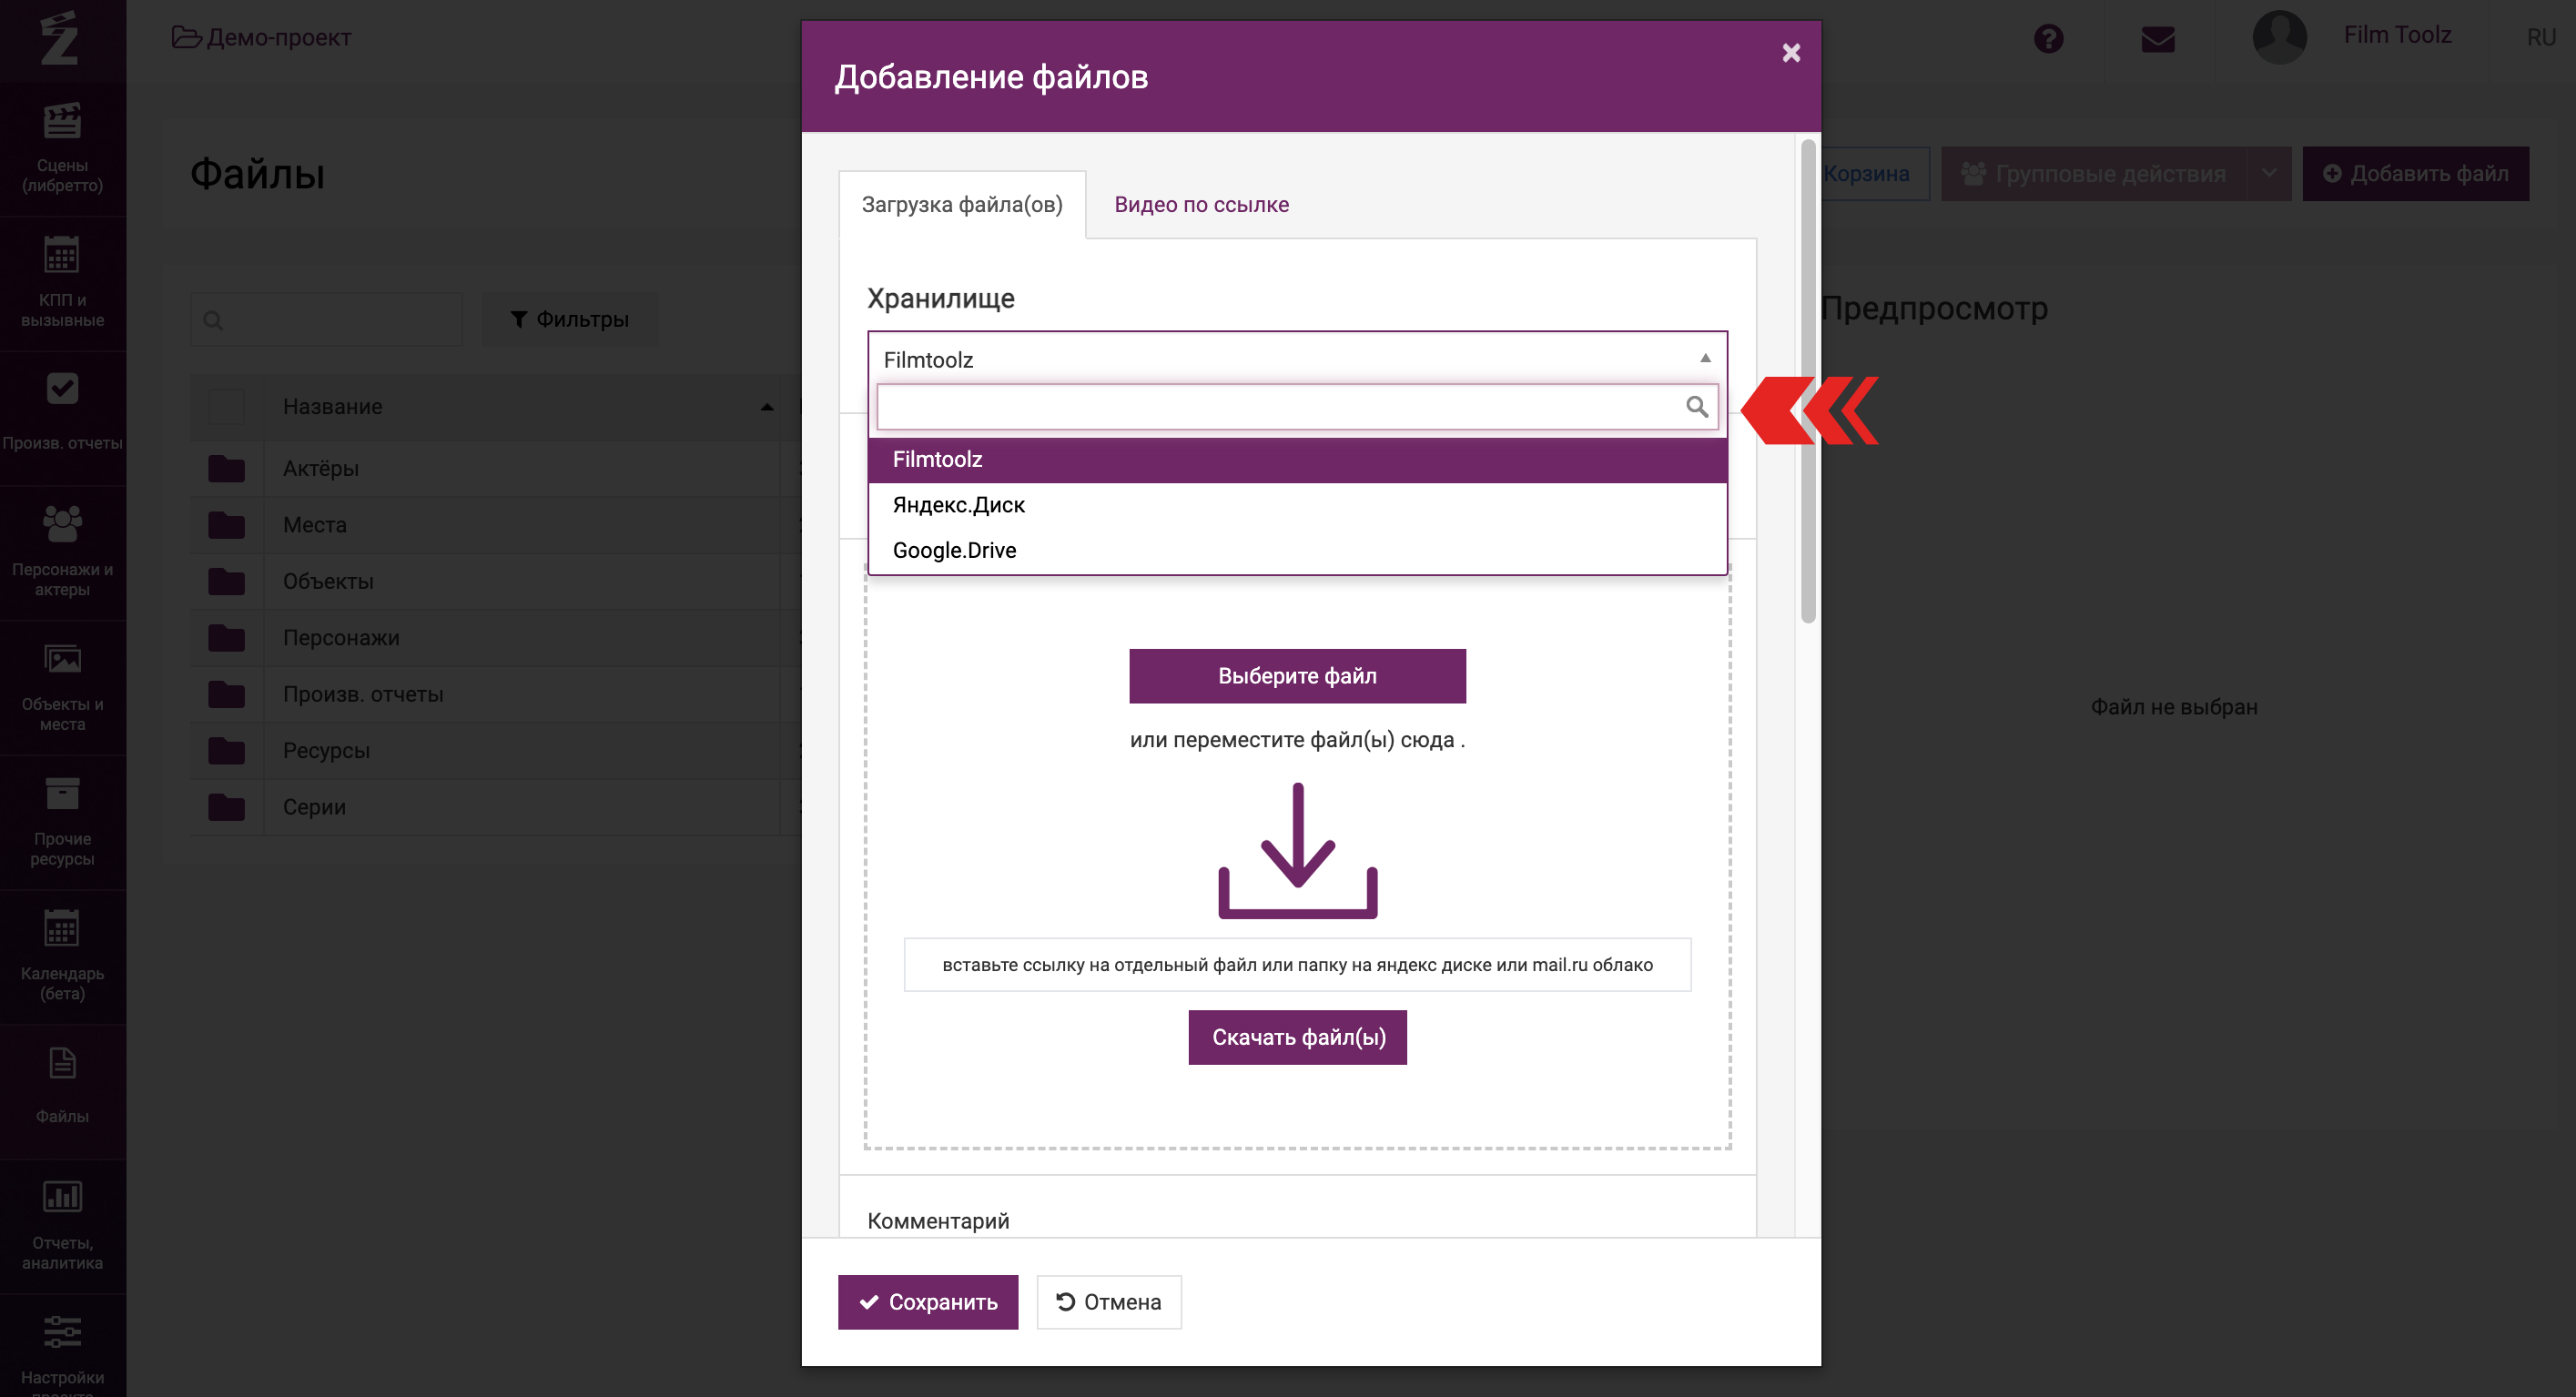Click the link paste input field
The image size is (2576, 1397).
[1297, 964]
